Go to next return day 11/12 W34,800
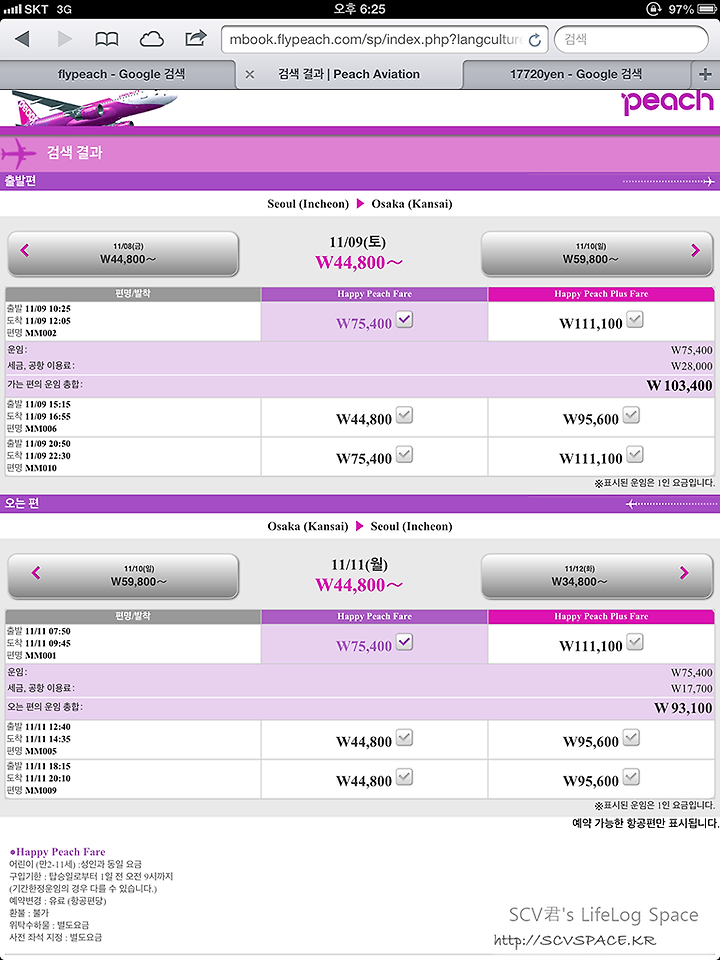This screenshot has height=960, width=720. pos(597,576)
